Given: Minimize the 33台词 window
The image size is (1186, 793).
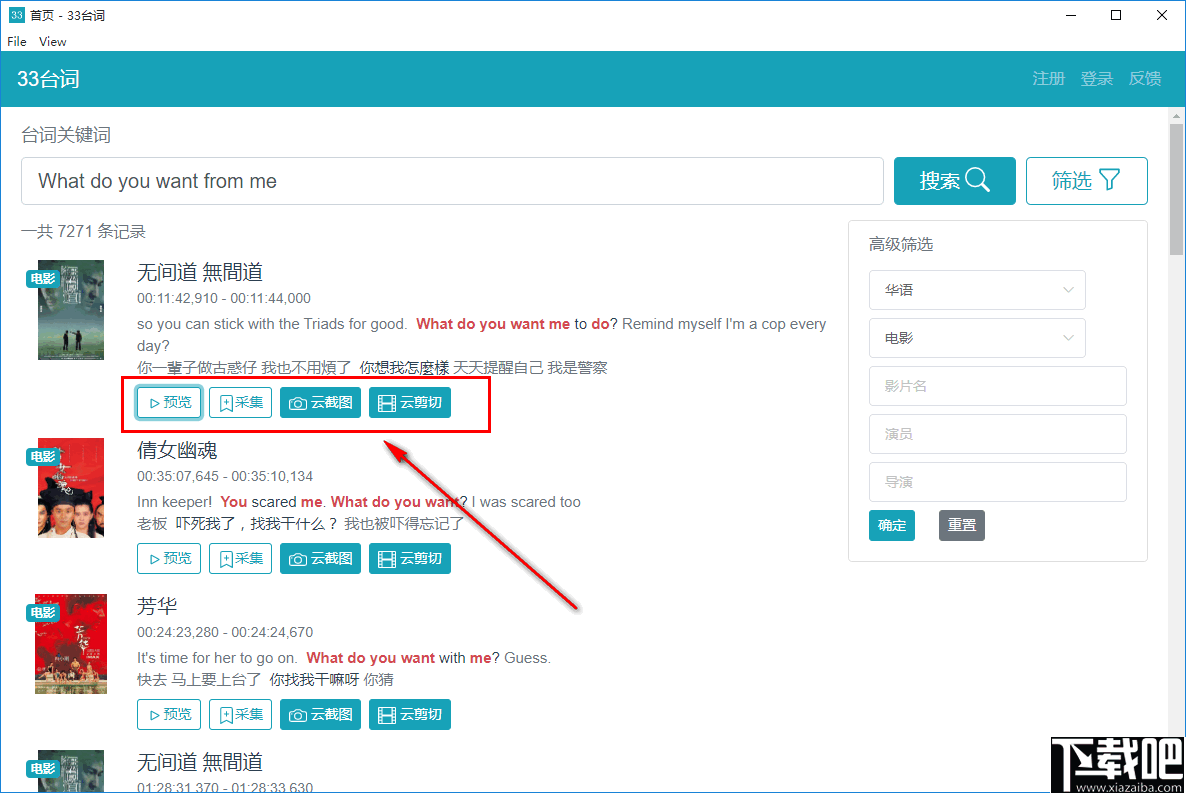Looking at the screenshot, I should click(1070, 15).
